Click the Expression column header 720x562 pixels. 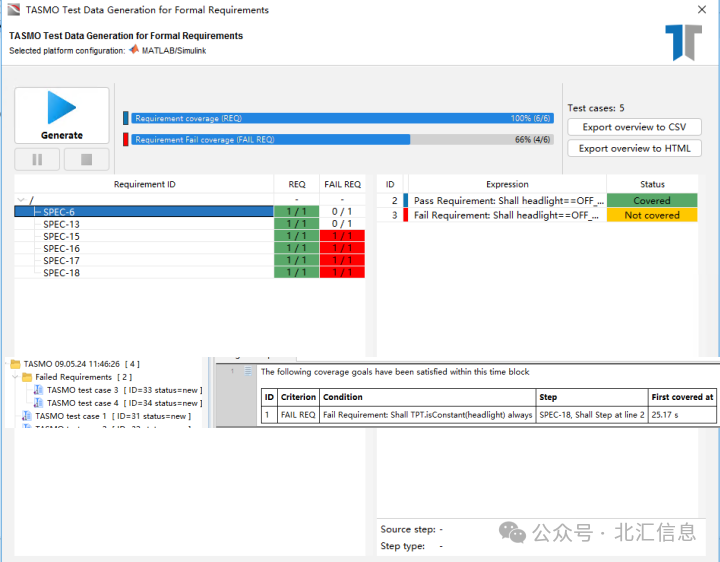(507, 184)
